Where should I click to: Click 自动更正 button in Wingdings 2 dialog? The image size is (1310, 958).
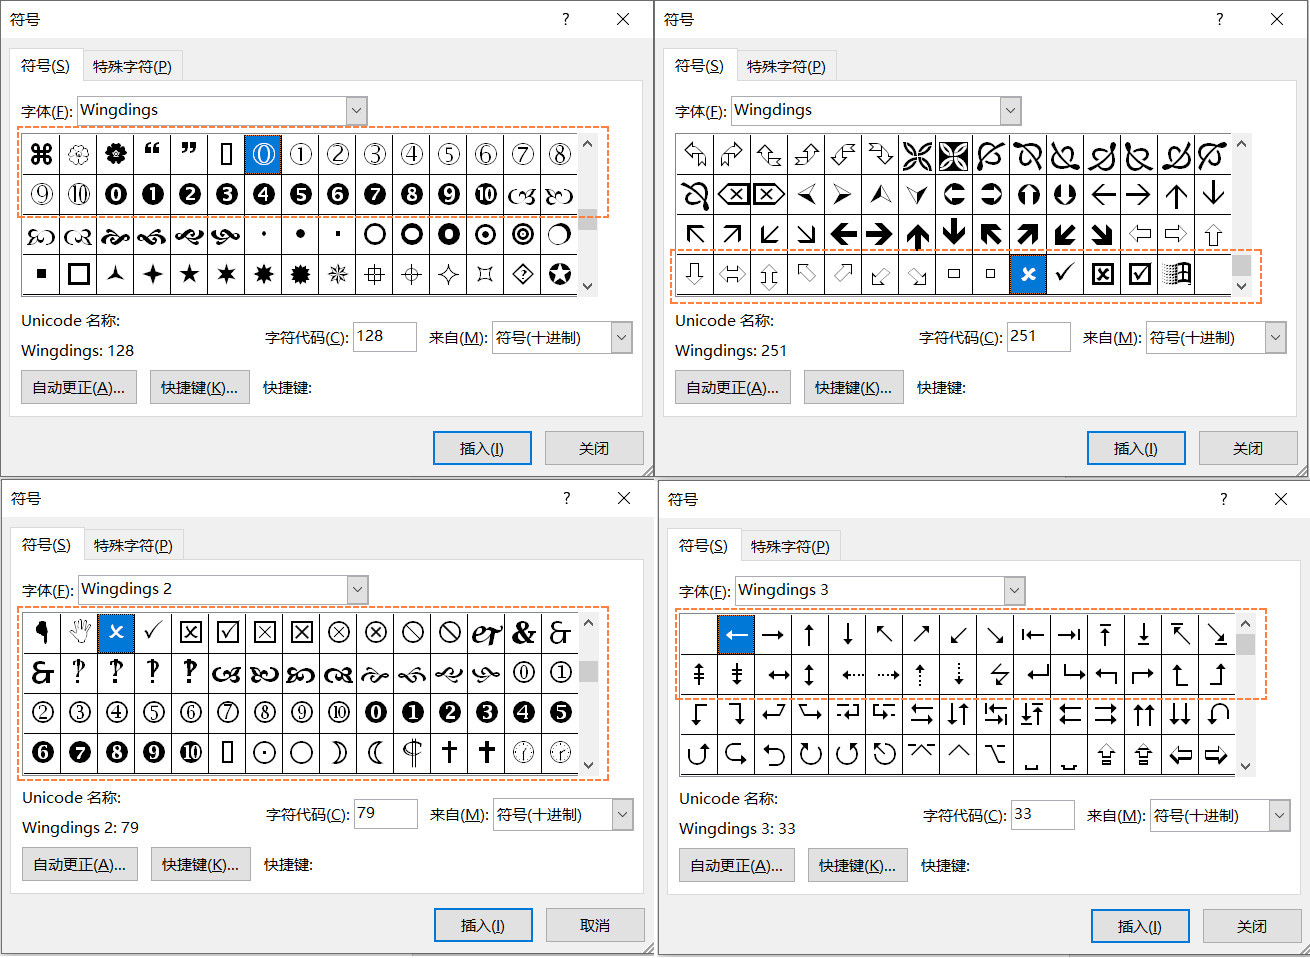[x=80, y=865]
